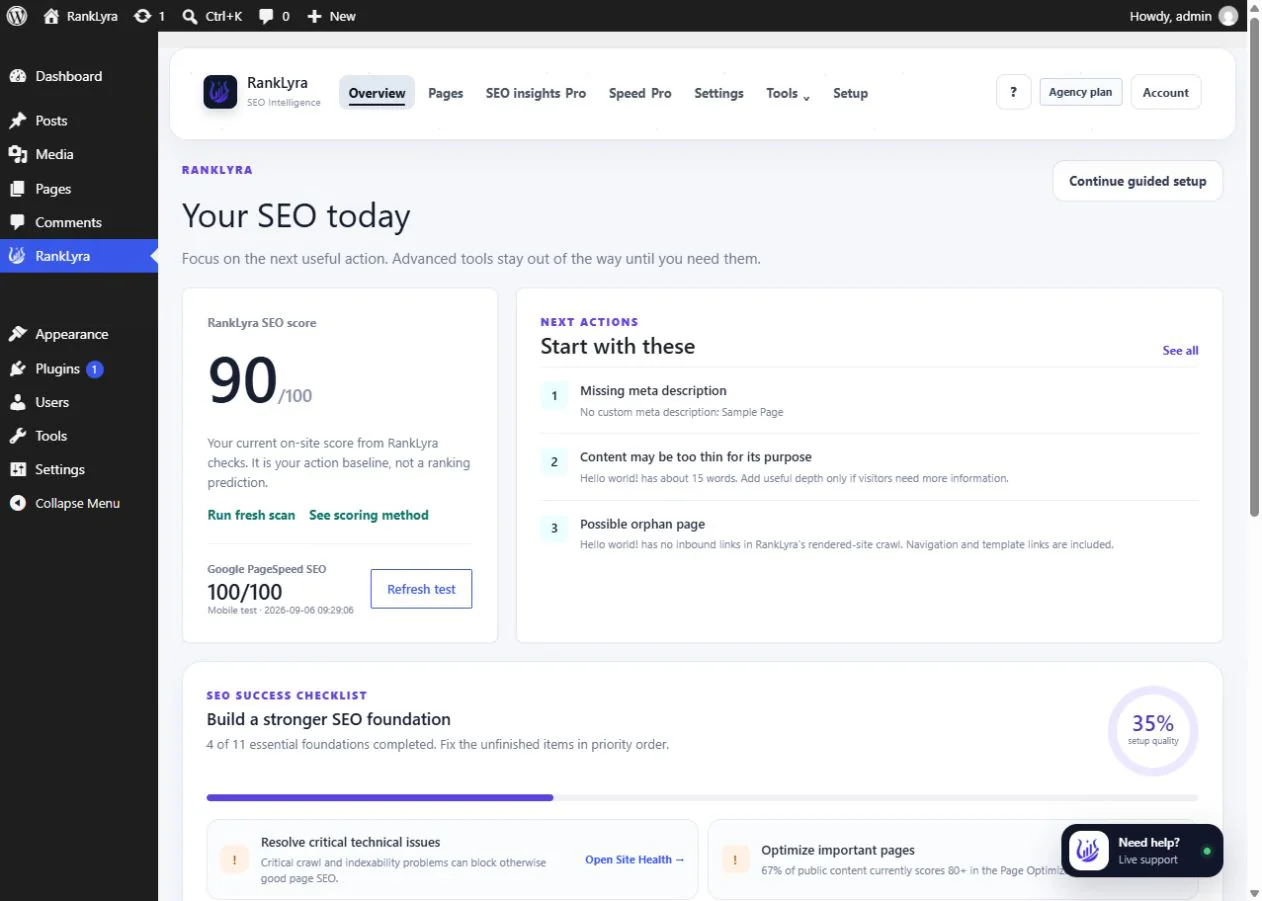
Task: Open Missing meta description action
Action: coord(869,400)
